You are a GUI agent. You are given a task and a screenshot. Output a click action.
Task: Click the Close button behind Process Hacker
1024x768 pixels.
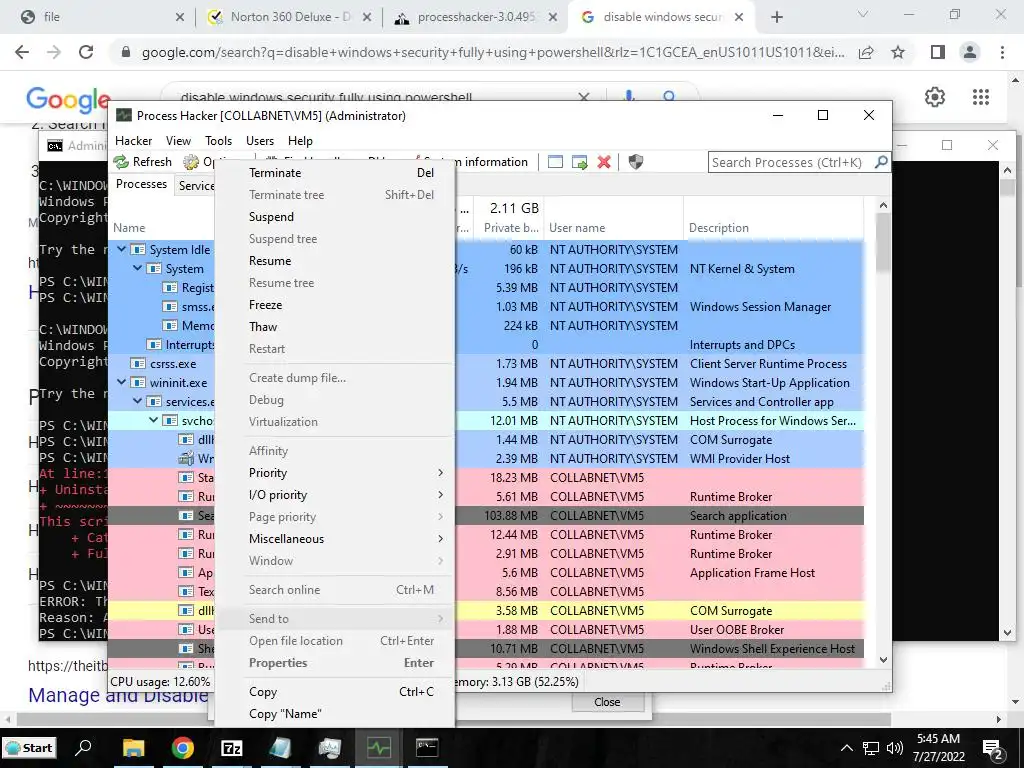607,702
